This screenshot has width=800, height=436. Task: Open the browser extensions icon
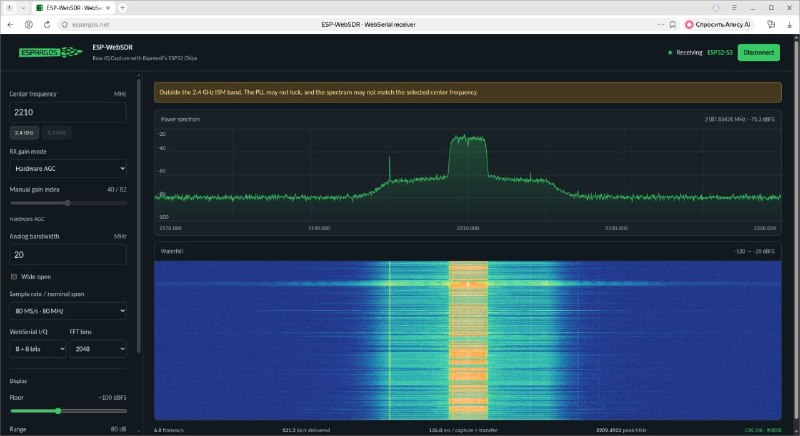pyautogui.click(x=771, y=24)
